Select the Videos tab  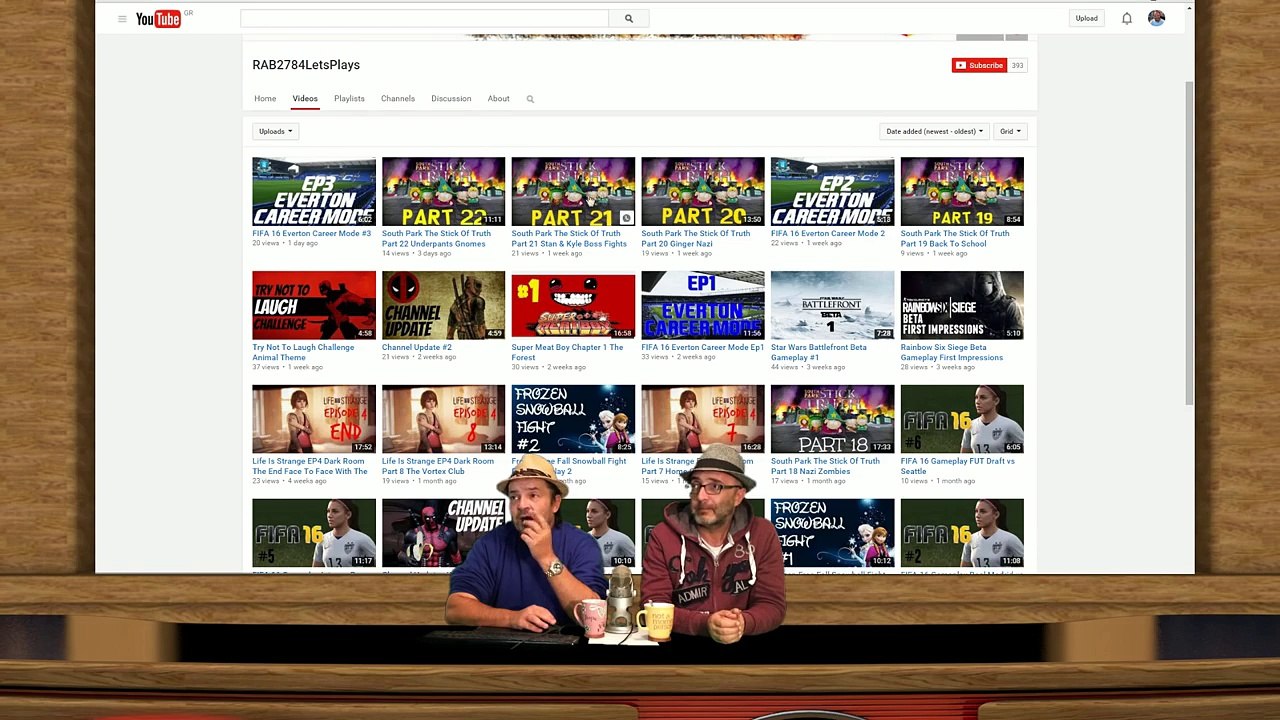[x=305, y=99]
